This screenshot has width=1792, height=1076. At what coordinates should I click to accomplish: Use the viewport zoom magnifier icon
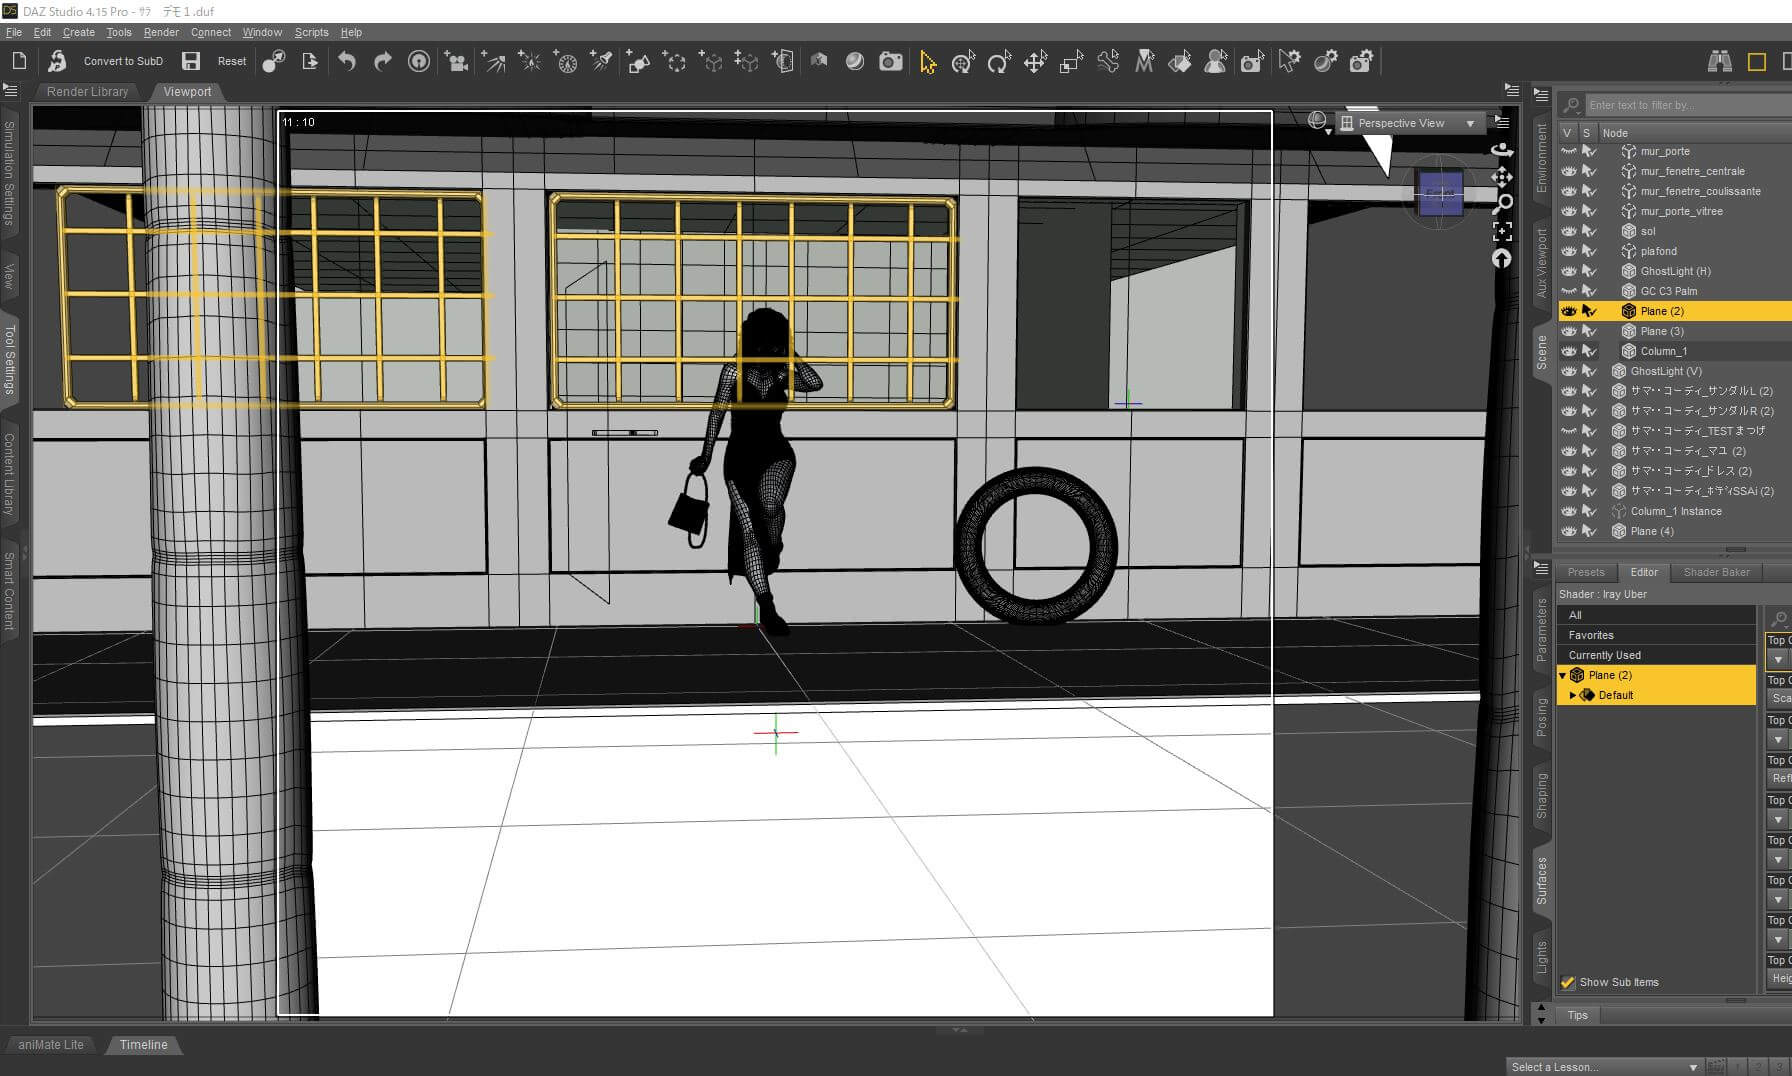1502,204
